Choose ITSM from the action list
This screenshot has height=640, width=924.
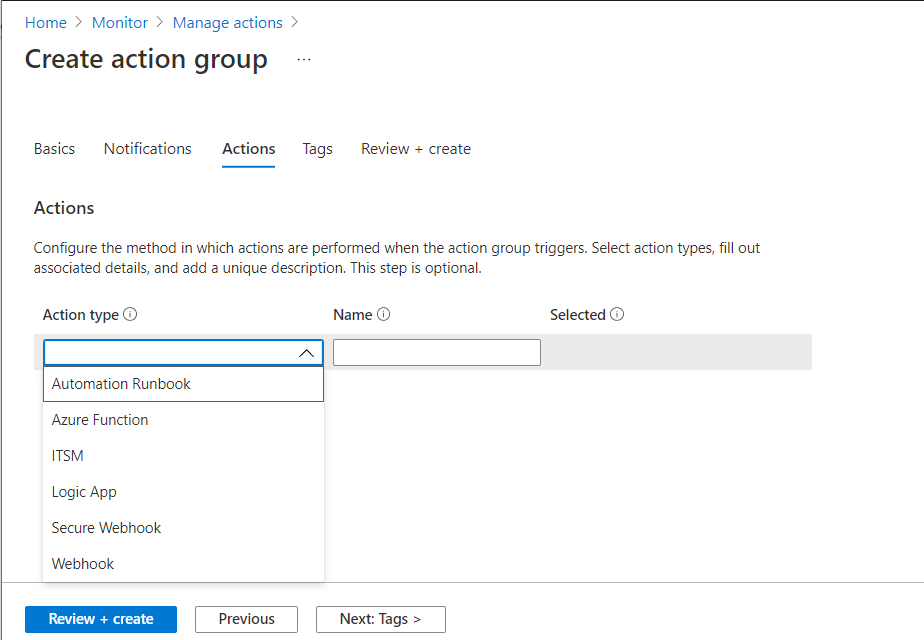pyautogui.click(x=183, y=456)
